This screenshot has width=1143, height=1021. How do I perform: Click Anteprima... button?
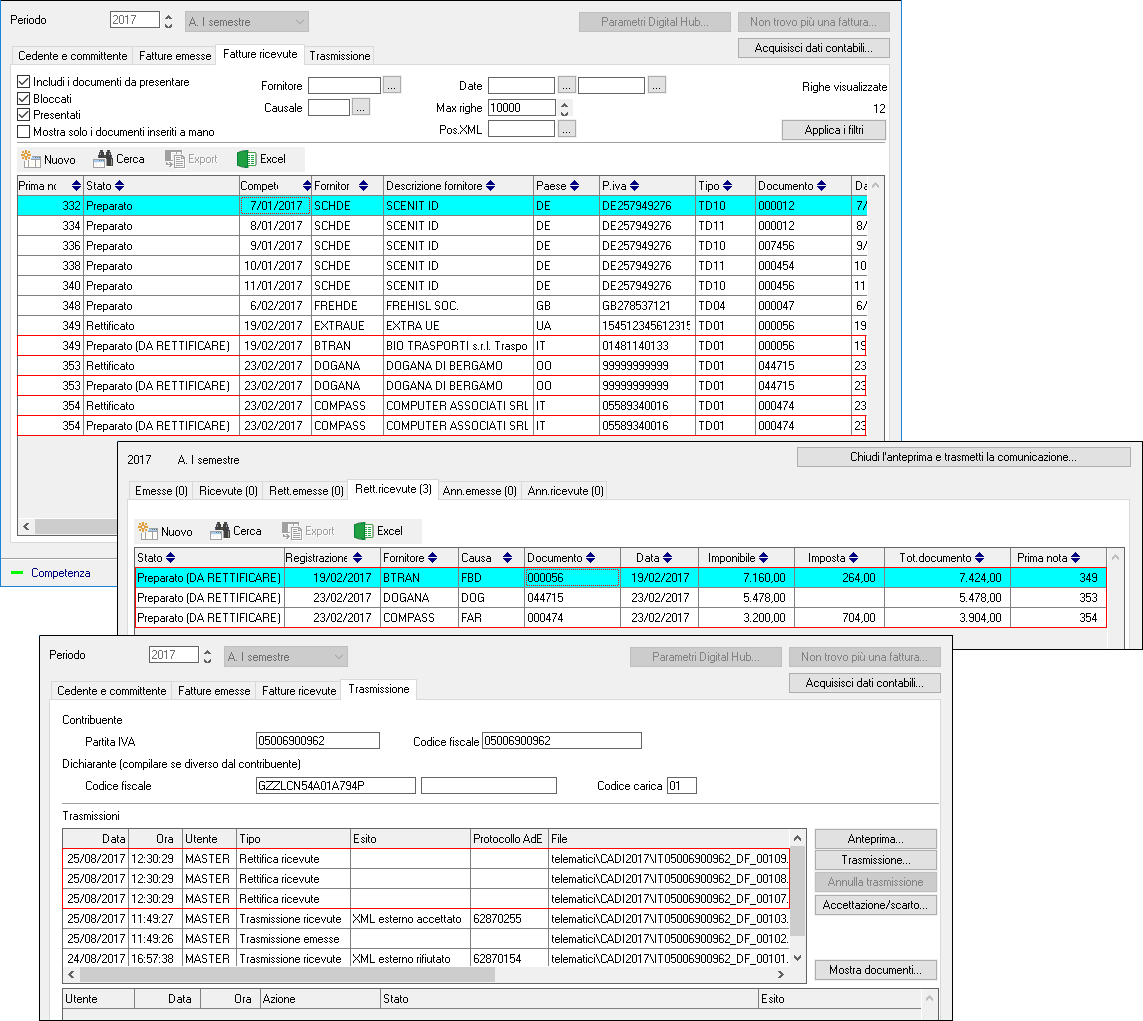coord(875,839)
